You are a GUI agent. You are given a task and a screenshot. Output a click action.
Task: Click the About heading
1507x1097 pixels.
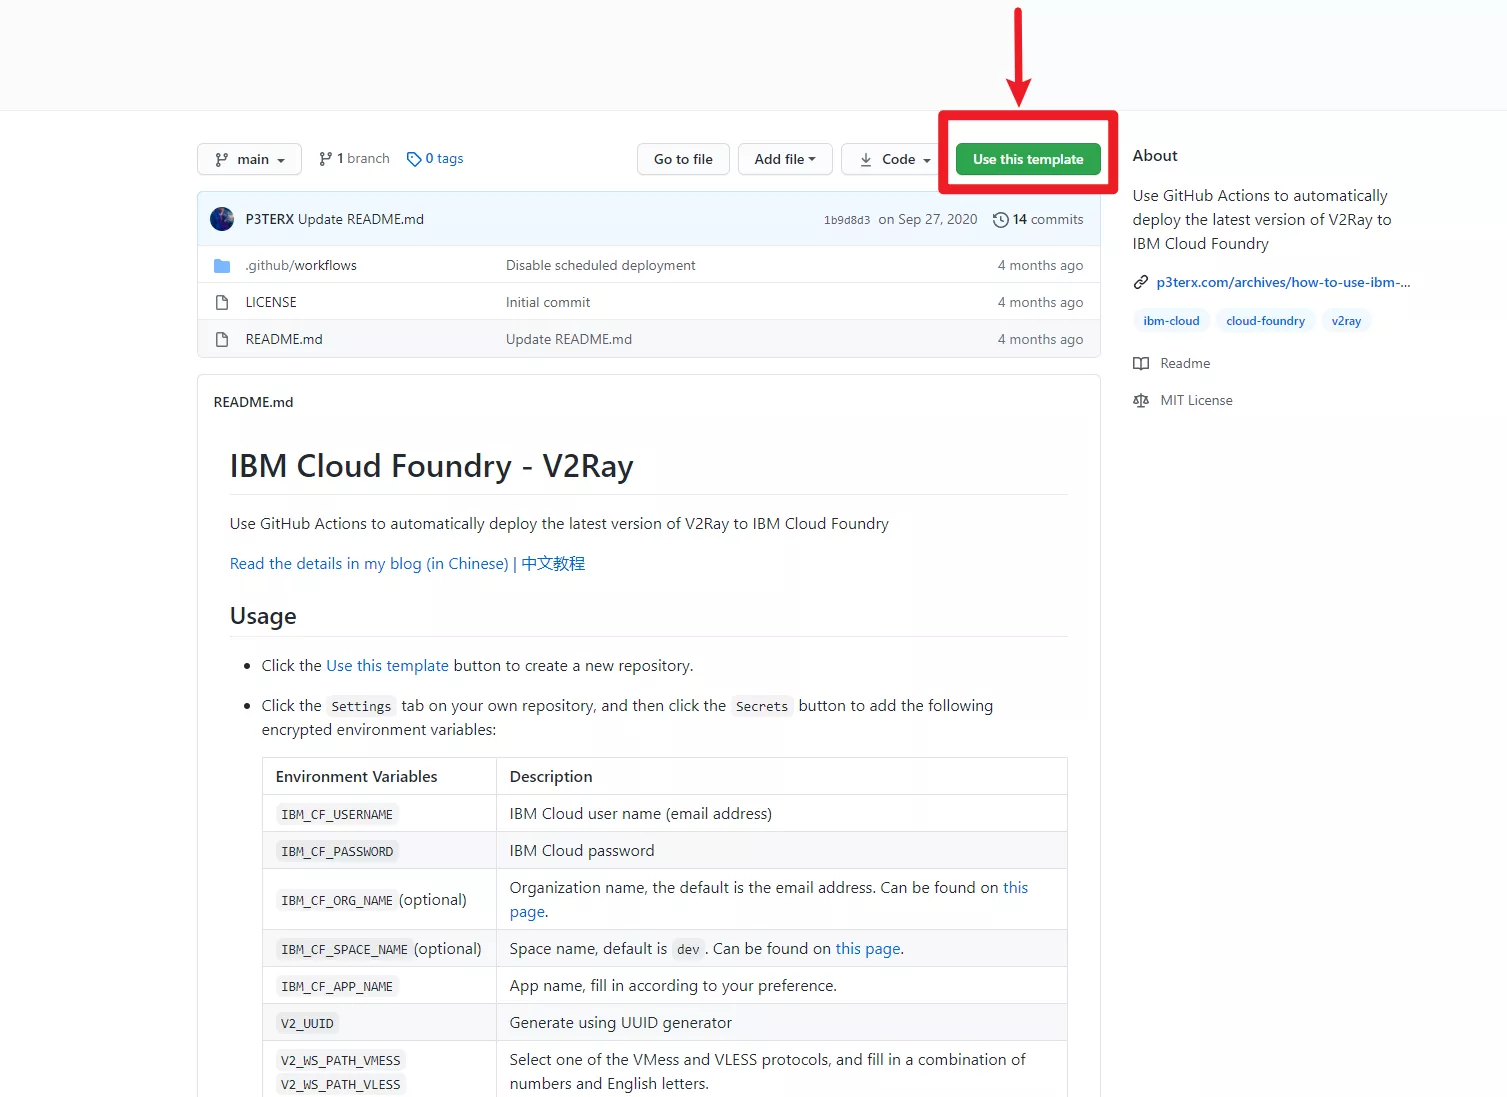[1155, 155]
